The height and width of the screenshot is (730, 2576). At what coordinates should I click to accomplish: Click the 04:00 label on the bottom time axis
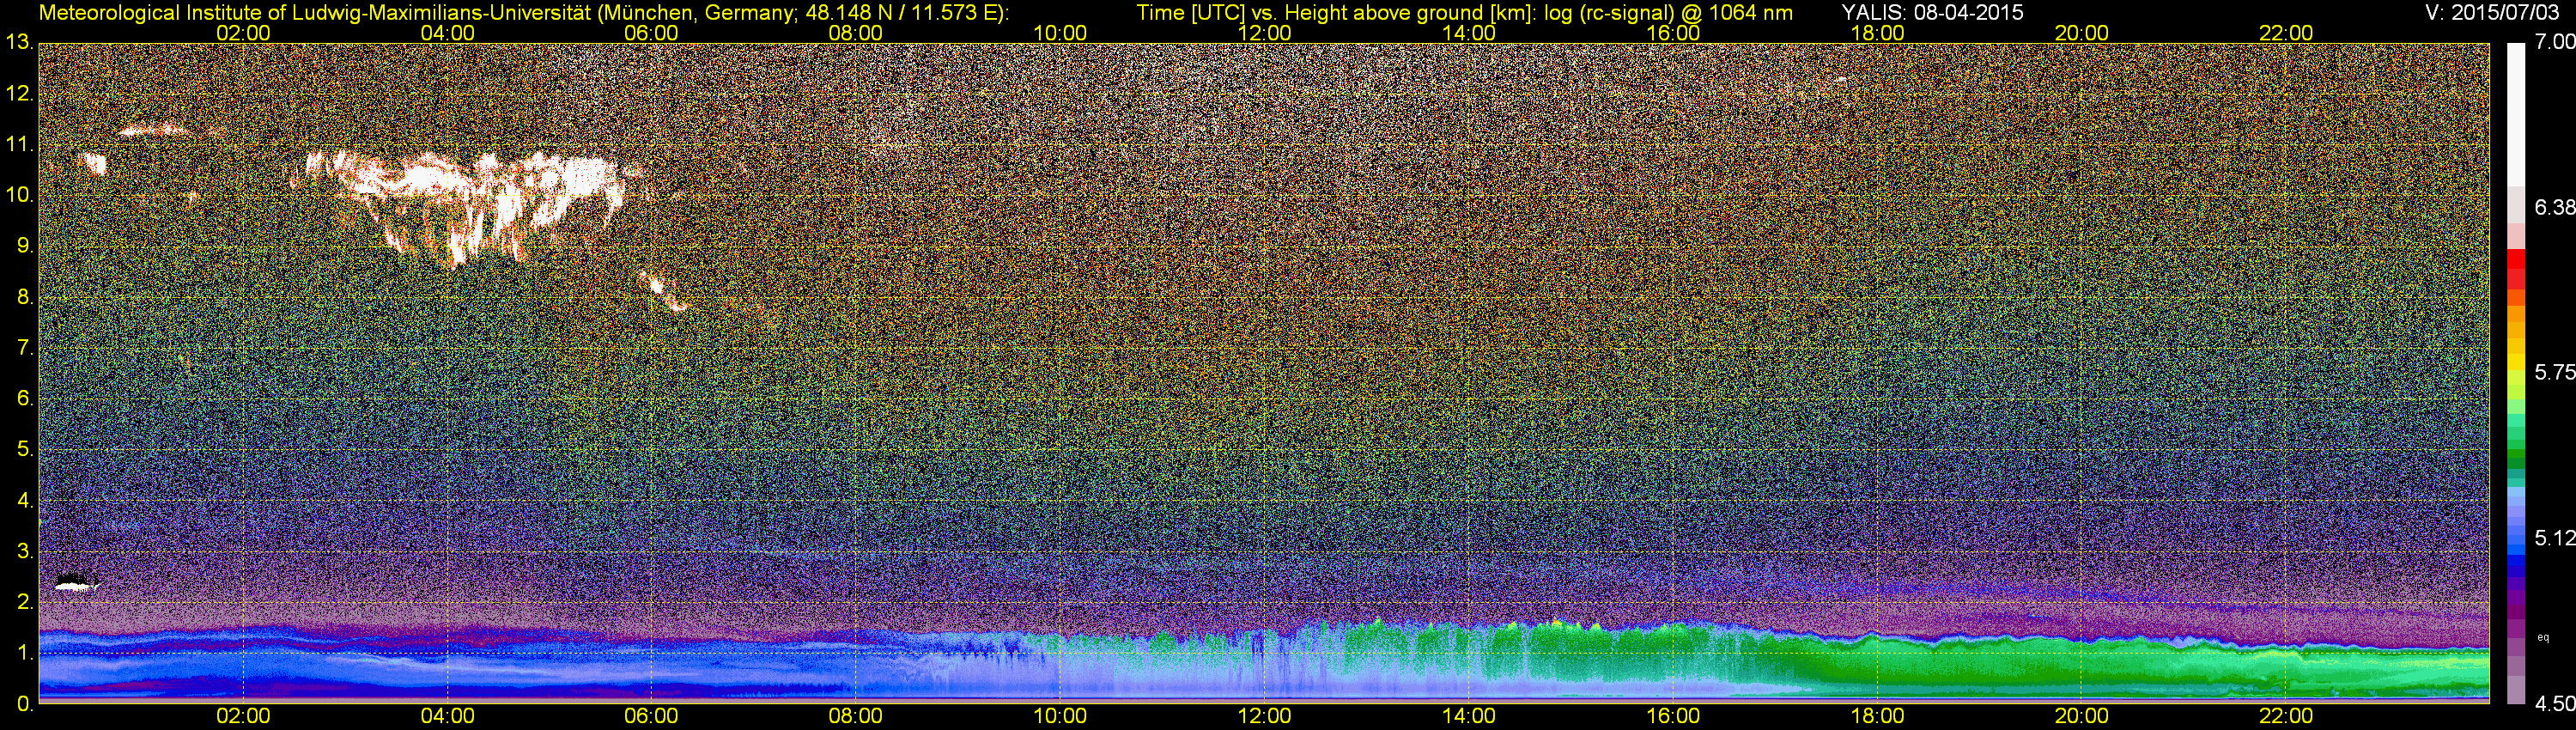[447, 717]
